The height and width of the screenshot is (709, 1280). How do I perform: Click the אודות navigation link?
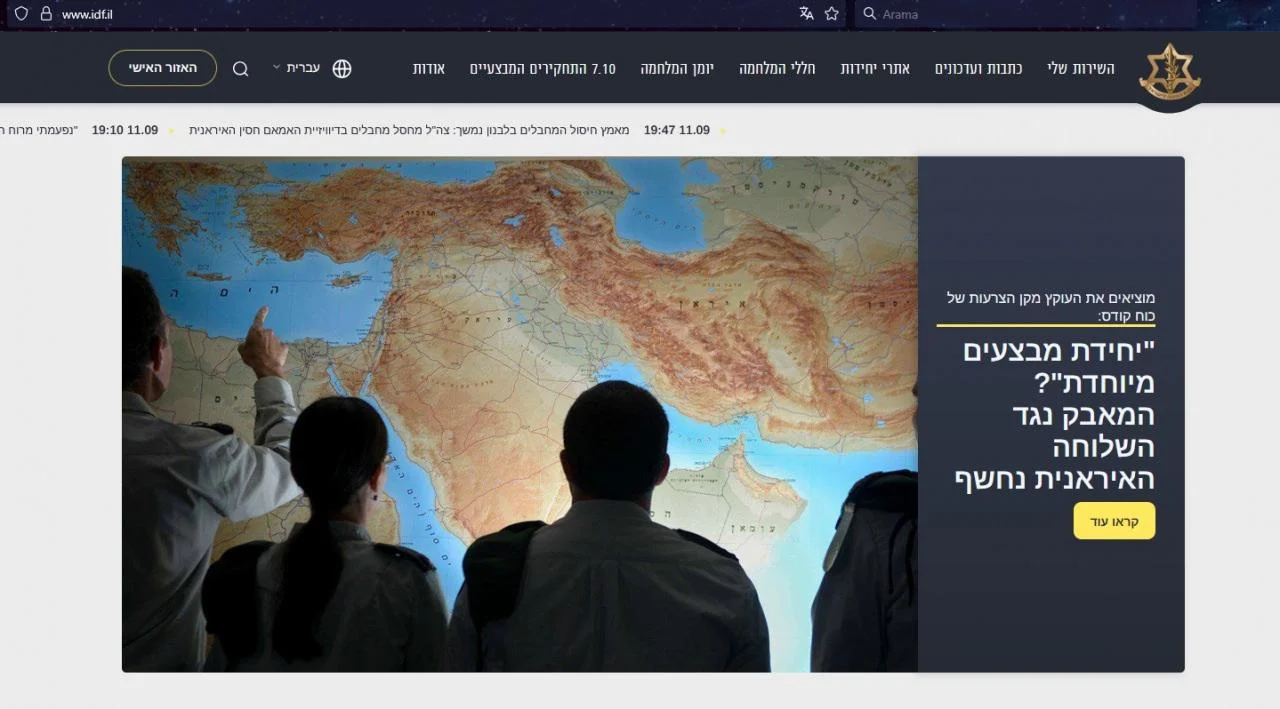[428, 69]
